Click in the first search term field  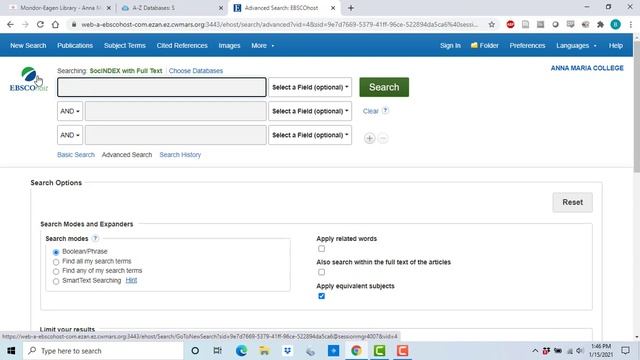[162, 87]
